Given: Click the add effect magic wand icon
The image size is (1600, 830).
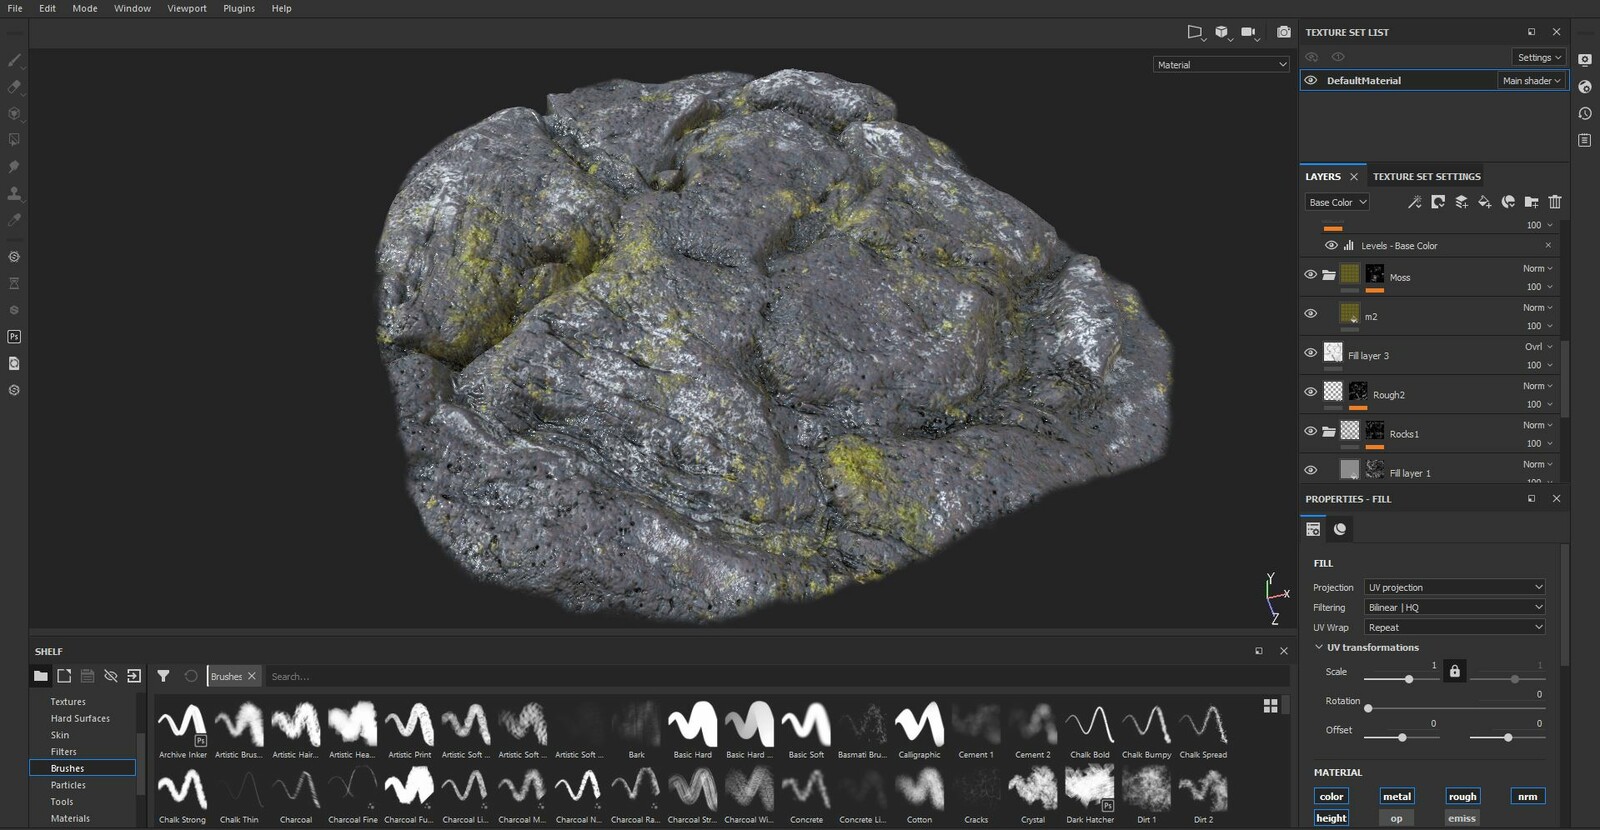Looking at the screenshot, I should click(1414, 202).
